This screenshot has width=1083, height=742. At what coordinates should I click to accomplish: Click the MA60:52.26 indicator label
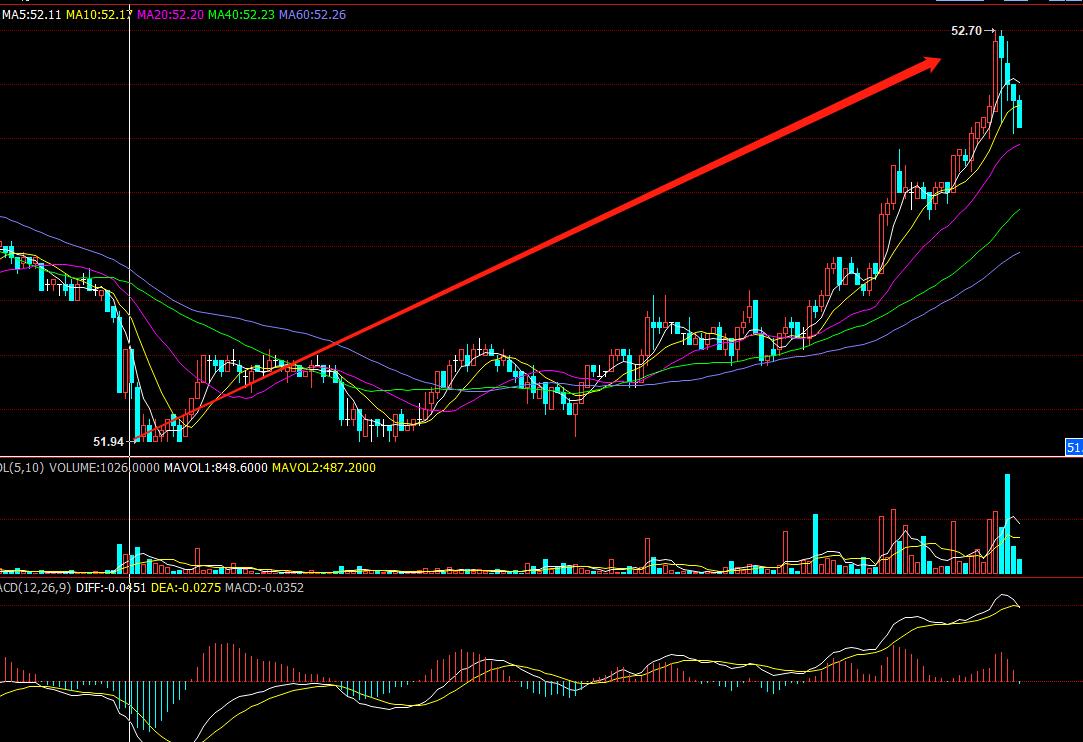(x=312, y=15)
